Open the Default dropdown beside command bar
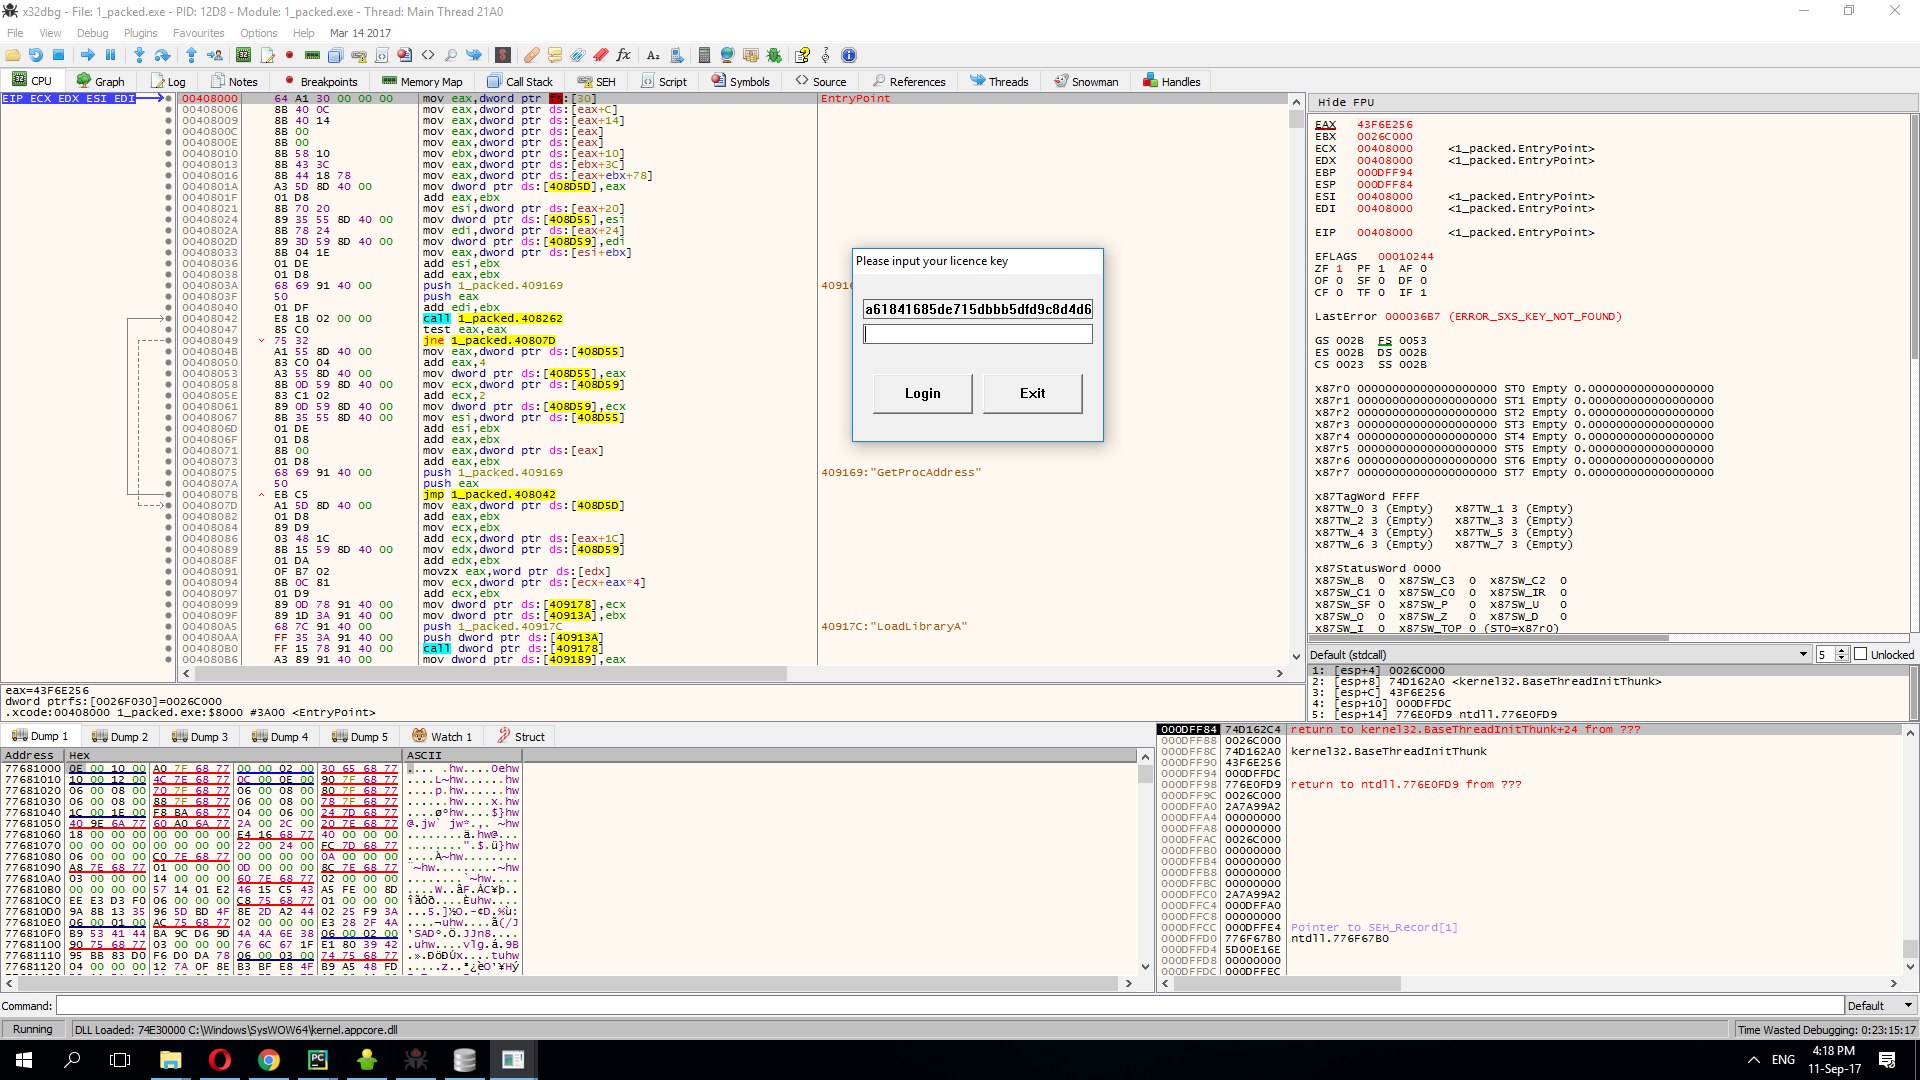Image resolution: width=1920 pixels, height=1080 pixels. coord(1880,1006)
